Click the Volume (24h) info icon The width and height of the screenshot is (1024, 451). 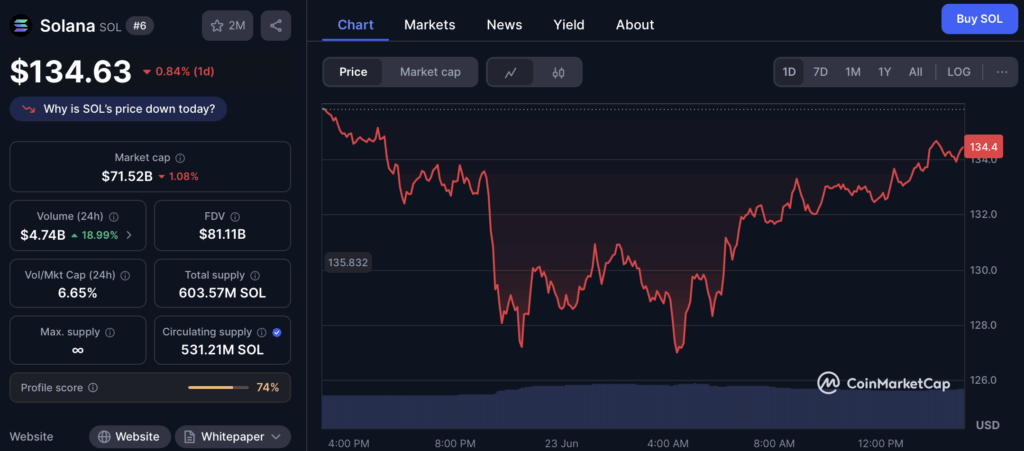coord(114,217)
